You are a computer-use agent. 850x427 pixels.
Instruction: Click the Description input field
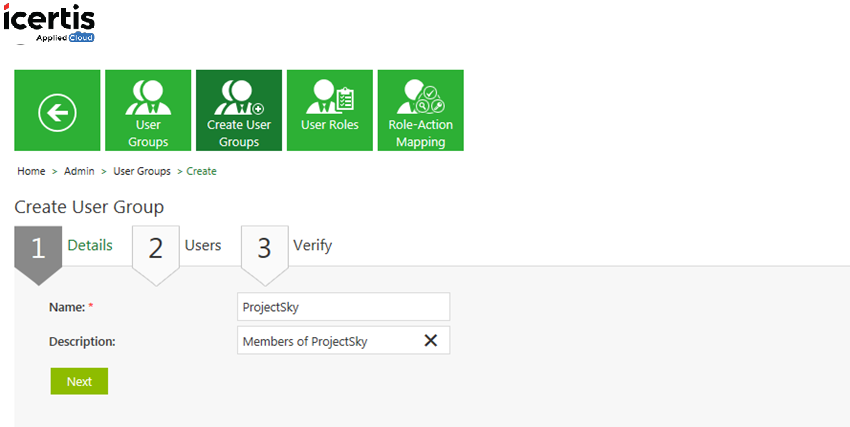click(x=344, y=340)
